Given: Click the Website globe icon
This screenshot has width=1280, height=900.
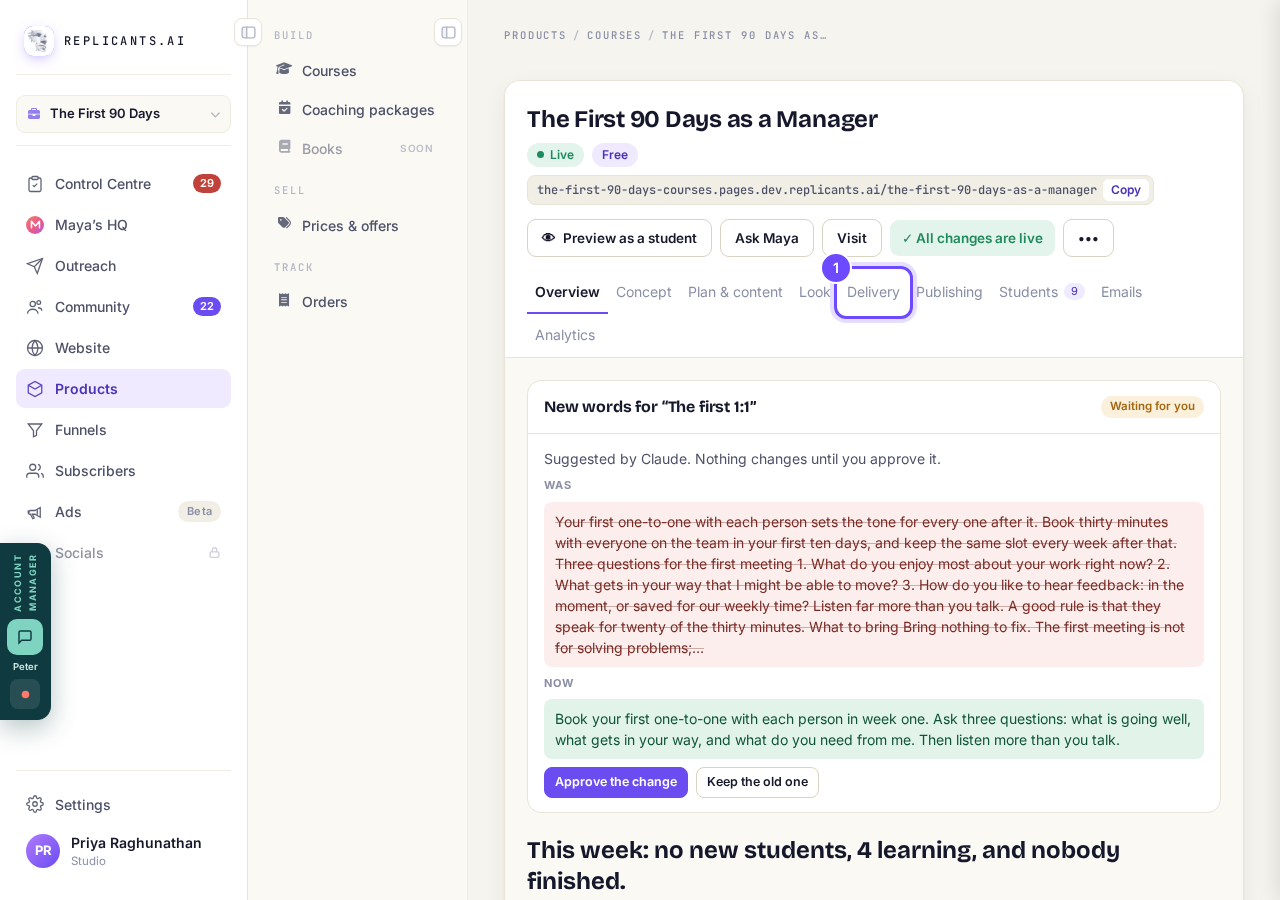Looking at the screenshot, I should [x=35, y=348].
